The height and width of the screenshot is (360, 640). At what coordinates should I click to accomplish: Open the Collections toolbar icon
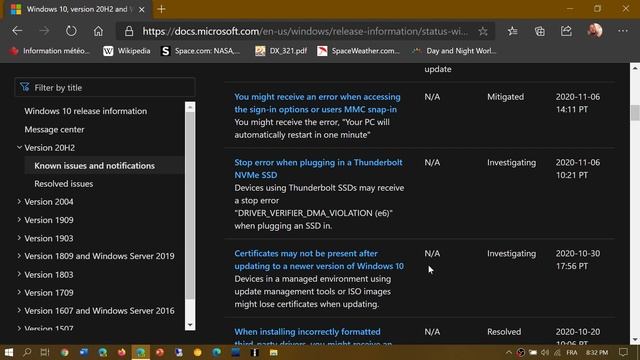[x=540, y=31]
